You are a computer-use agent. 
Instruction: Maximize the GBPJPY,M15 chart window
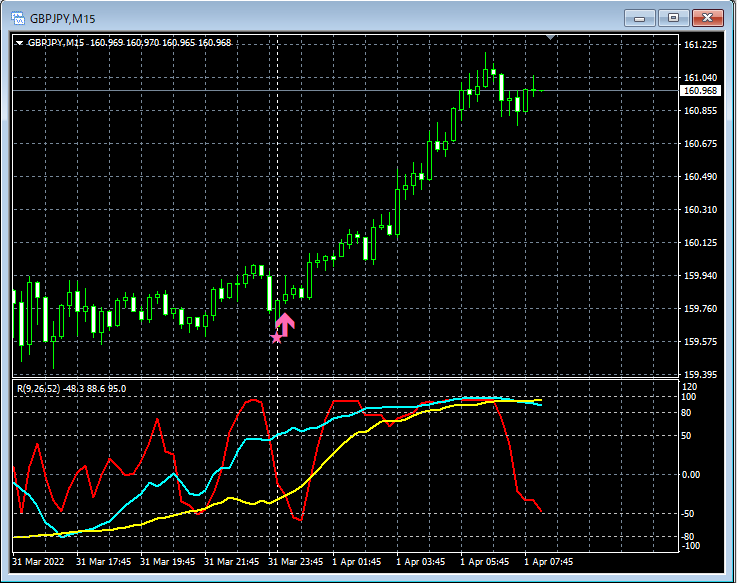673,18
